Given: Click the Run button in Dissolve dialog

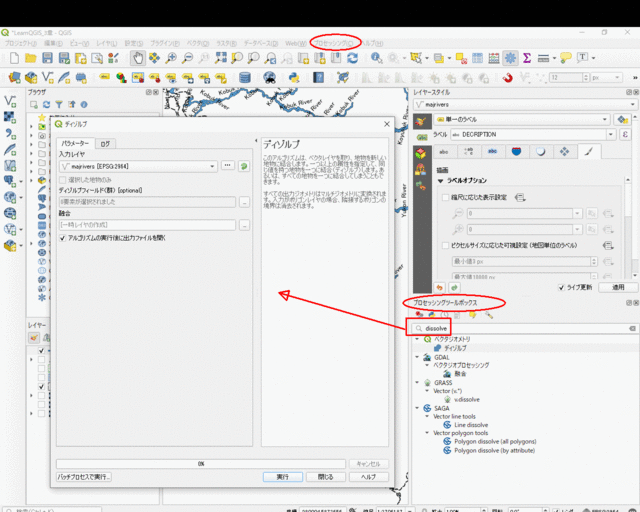Looking at the screenshot, I should pyautogui.click(x=282, y=477).
